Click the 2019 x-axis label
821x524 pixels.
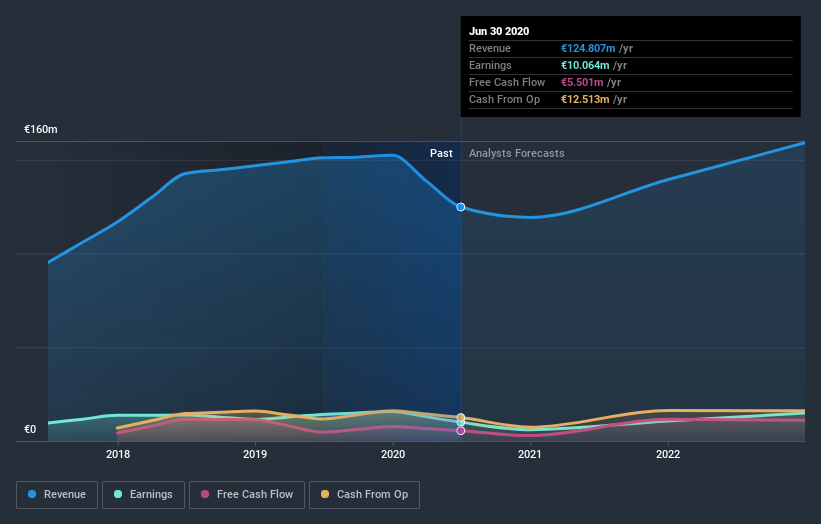click(255, 454)
